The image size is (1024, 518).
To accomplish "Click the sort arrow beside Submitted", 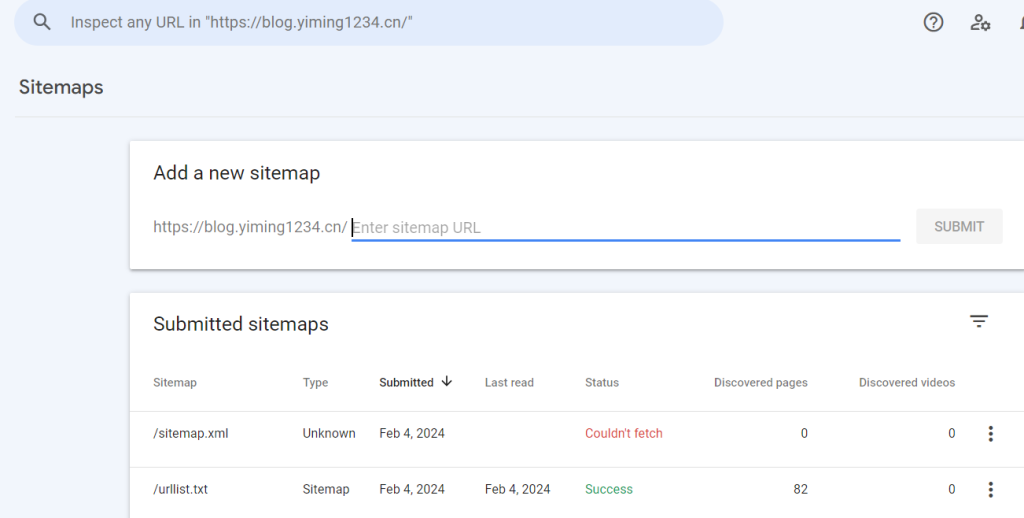I will tap(447, 382).
